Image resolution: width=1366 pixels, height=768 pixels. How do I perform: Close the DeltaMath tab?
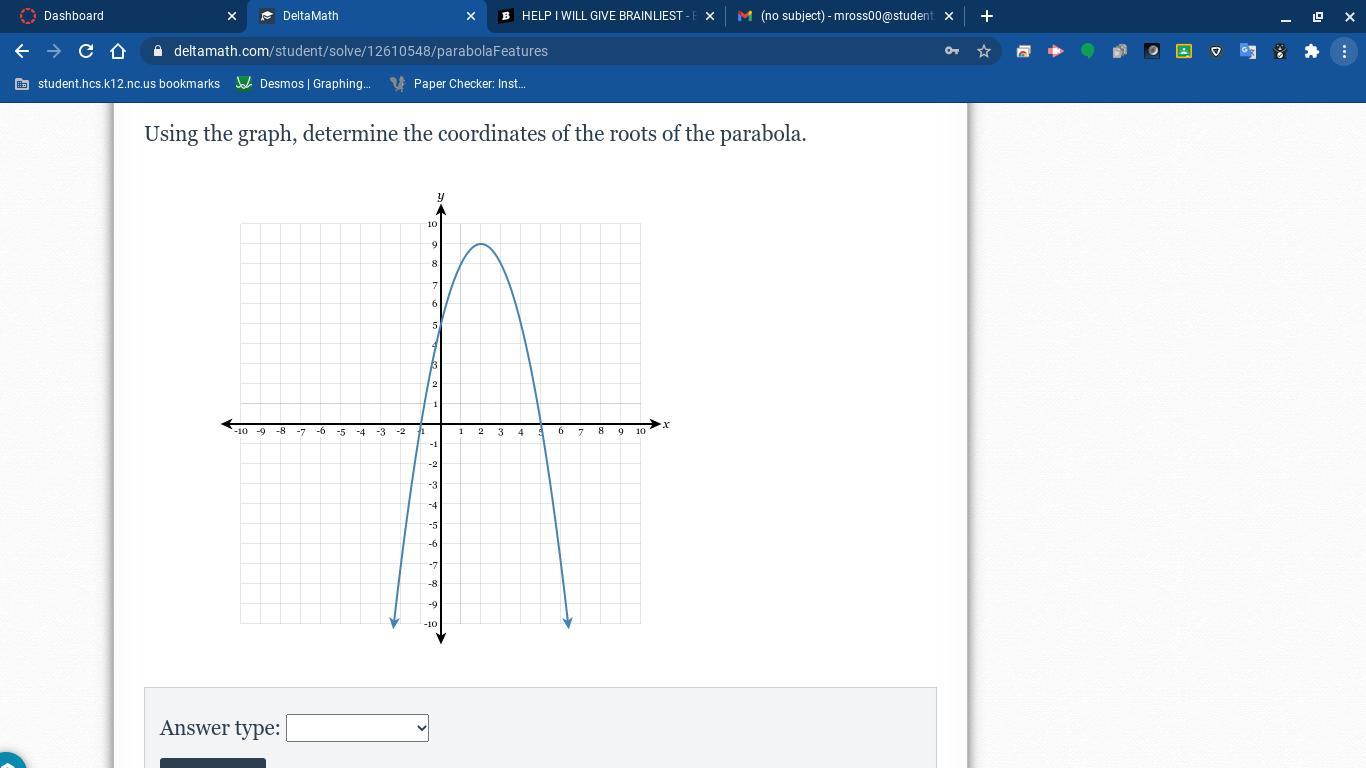pyautogui.click(x=471, y=16)
